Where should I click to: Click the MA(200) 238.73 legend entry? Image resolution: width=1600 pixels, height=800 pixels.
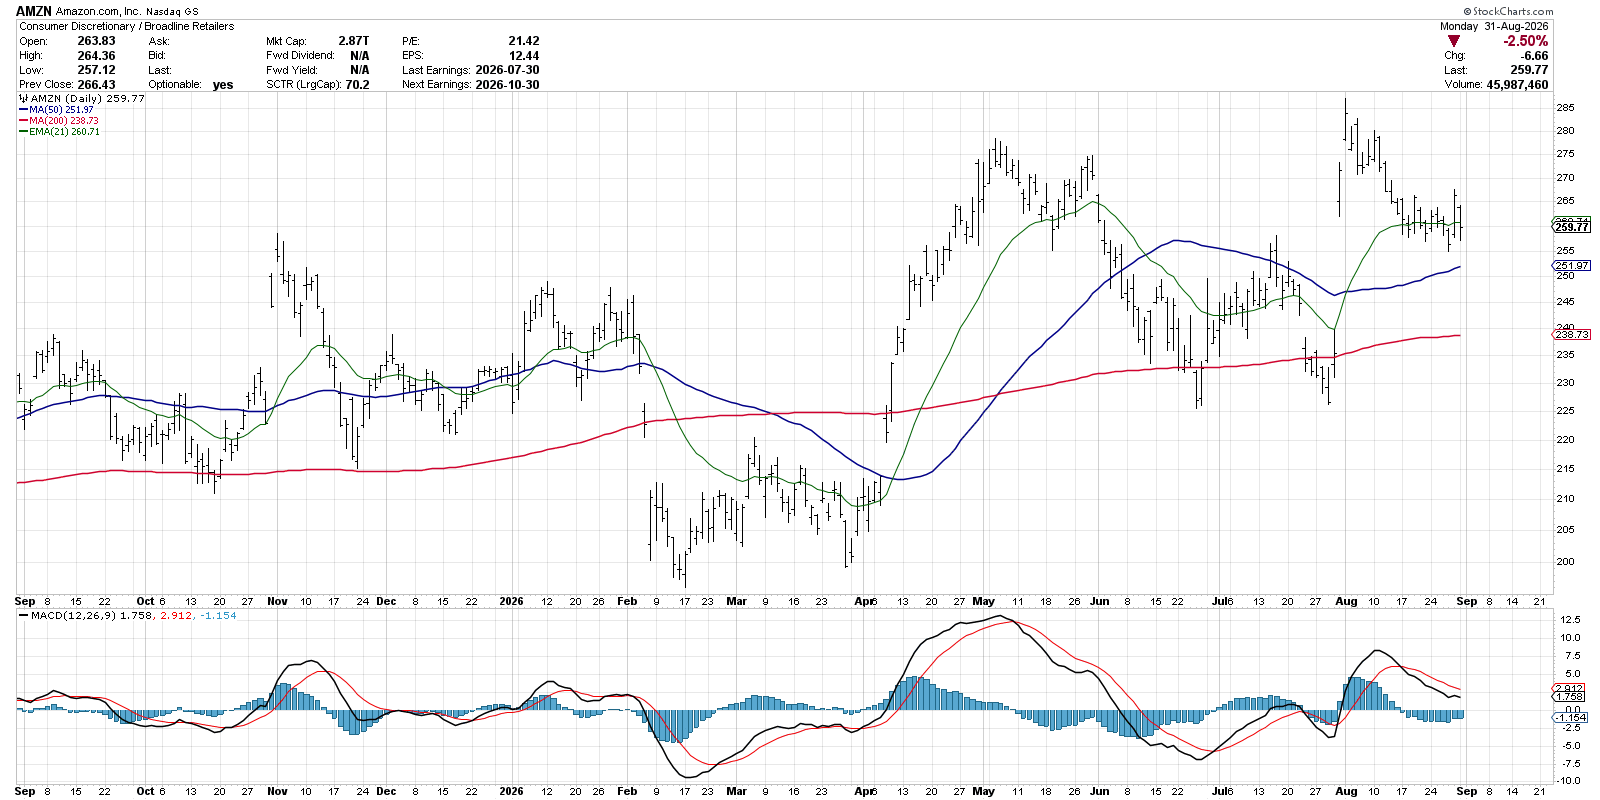coord(64,121)
